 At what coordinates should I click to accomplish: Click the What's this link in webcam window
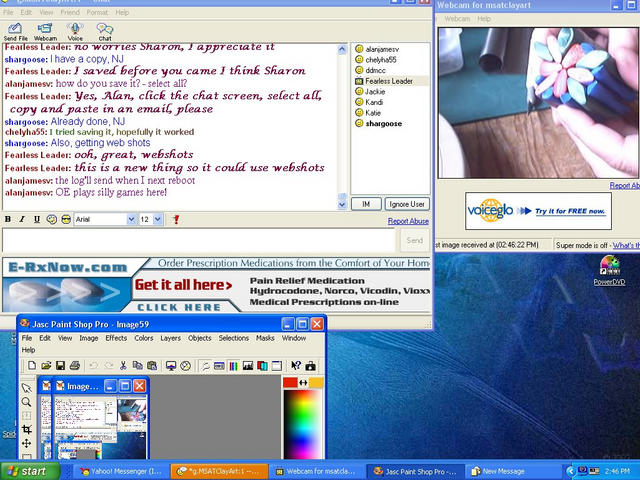626,245
